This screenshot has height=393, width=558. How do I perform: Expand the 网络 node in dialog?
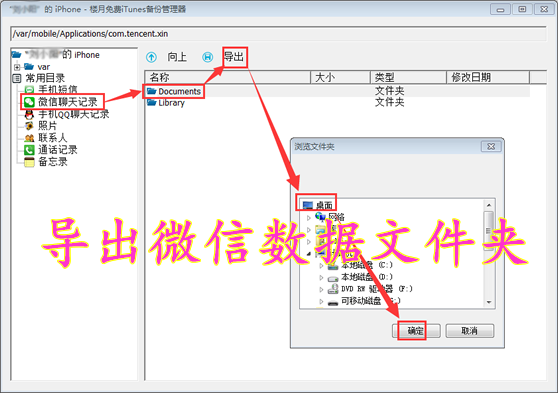(x=309, y=217)
